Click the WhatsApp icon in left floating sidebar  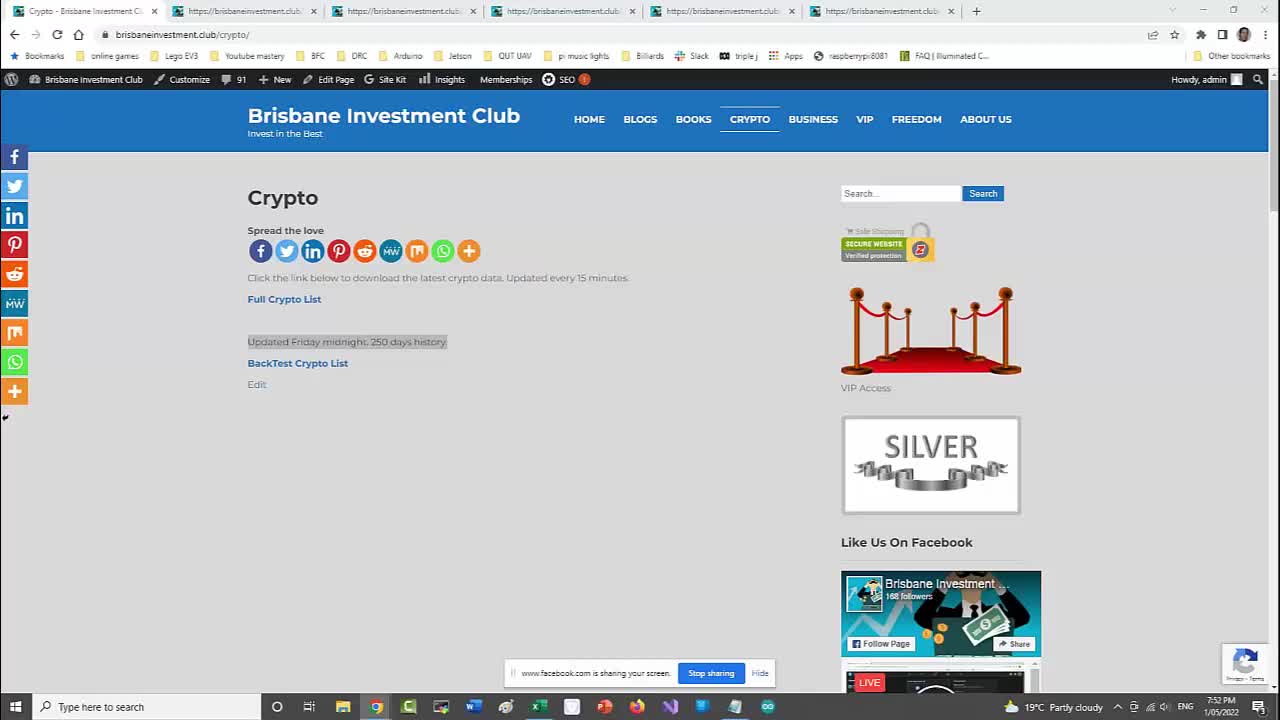click(x=14, y=362)
